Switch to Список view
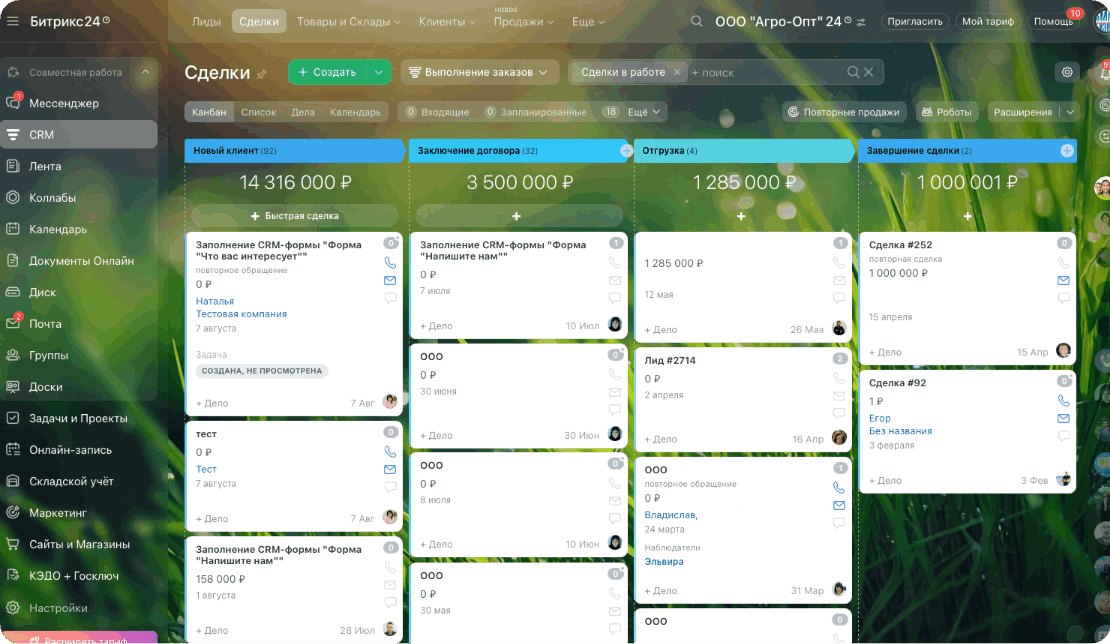The image size is (1110, 644). tap(258, 112)
